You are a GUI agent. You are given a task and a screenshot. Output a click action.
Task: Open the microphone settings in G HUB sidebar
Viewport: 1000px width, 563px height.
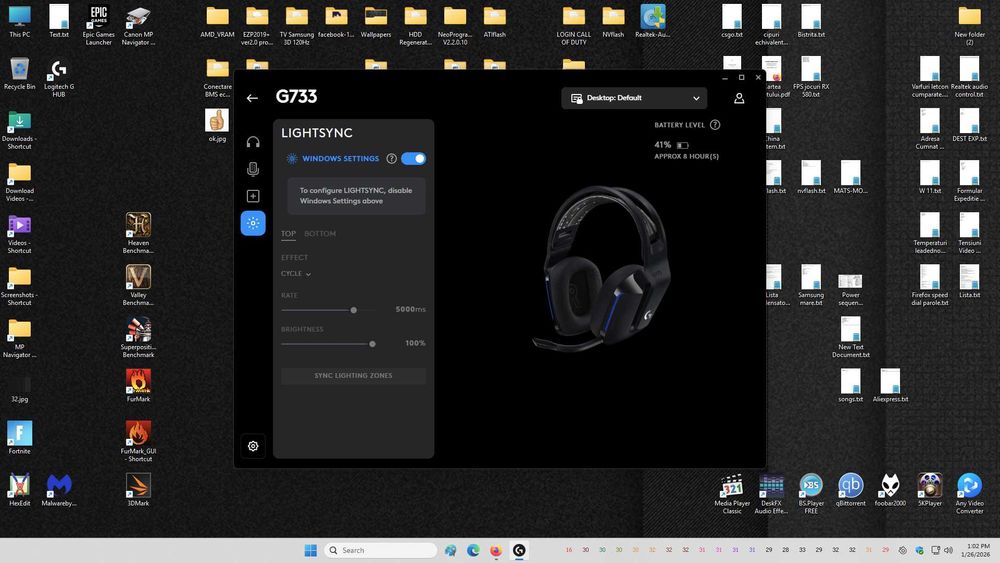pos(253,169)
